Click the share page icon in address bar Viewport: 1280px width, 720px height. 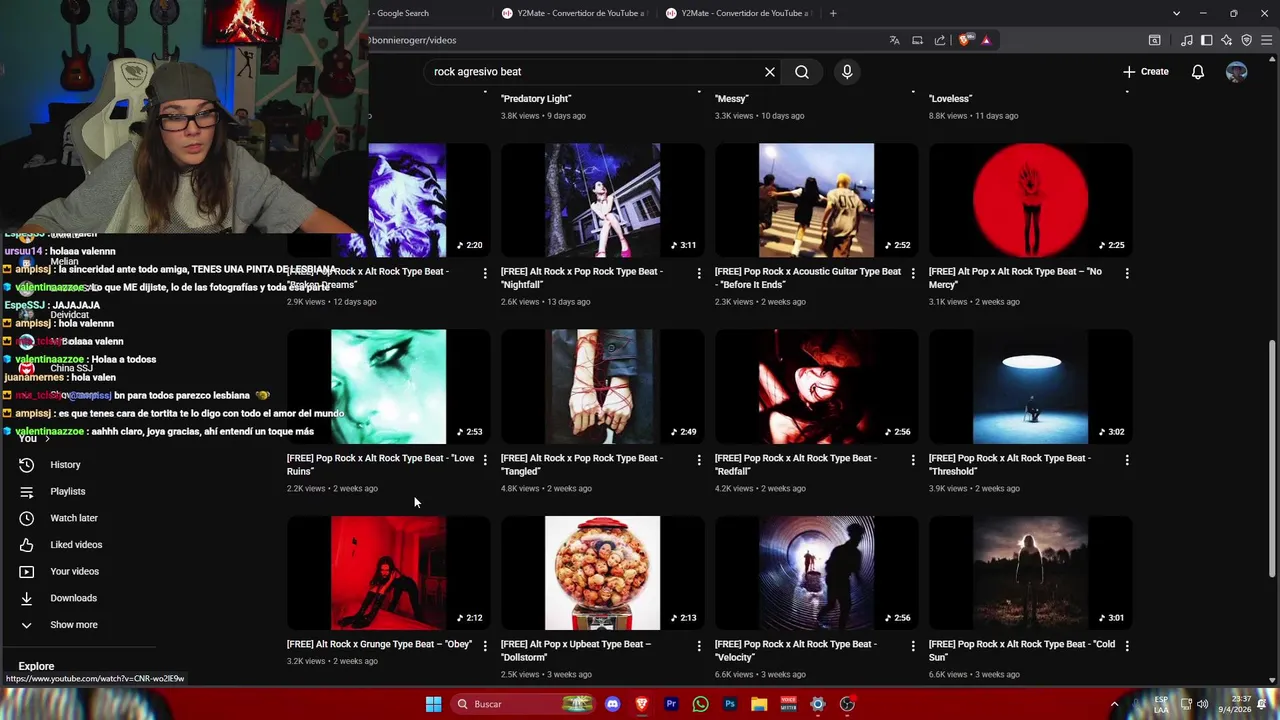[940, 40]
